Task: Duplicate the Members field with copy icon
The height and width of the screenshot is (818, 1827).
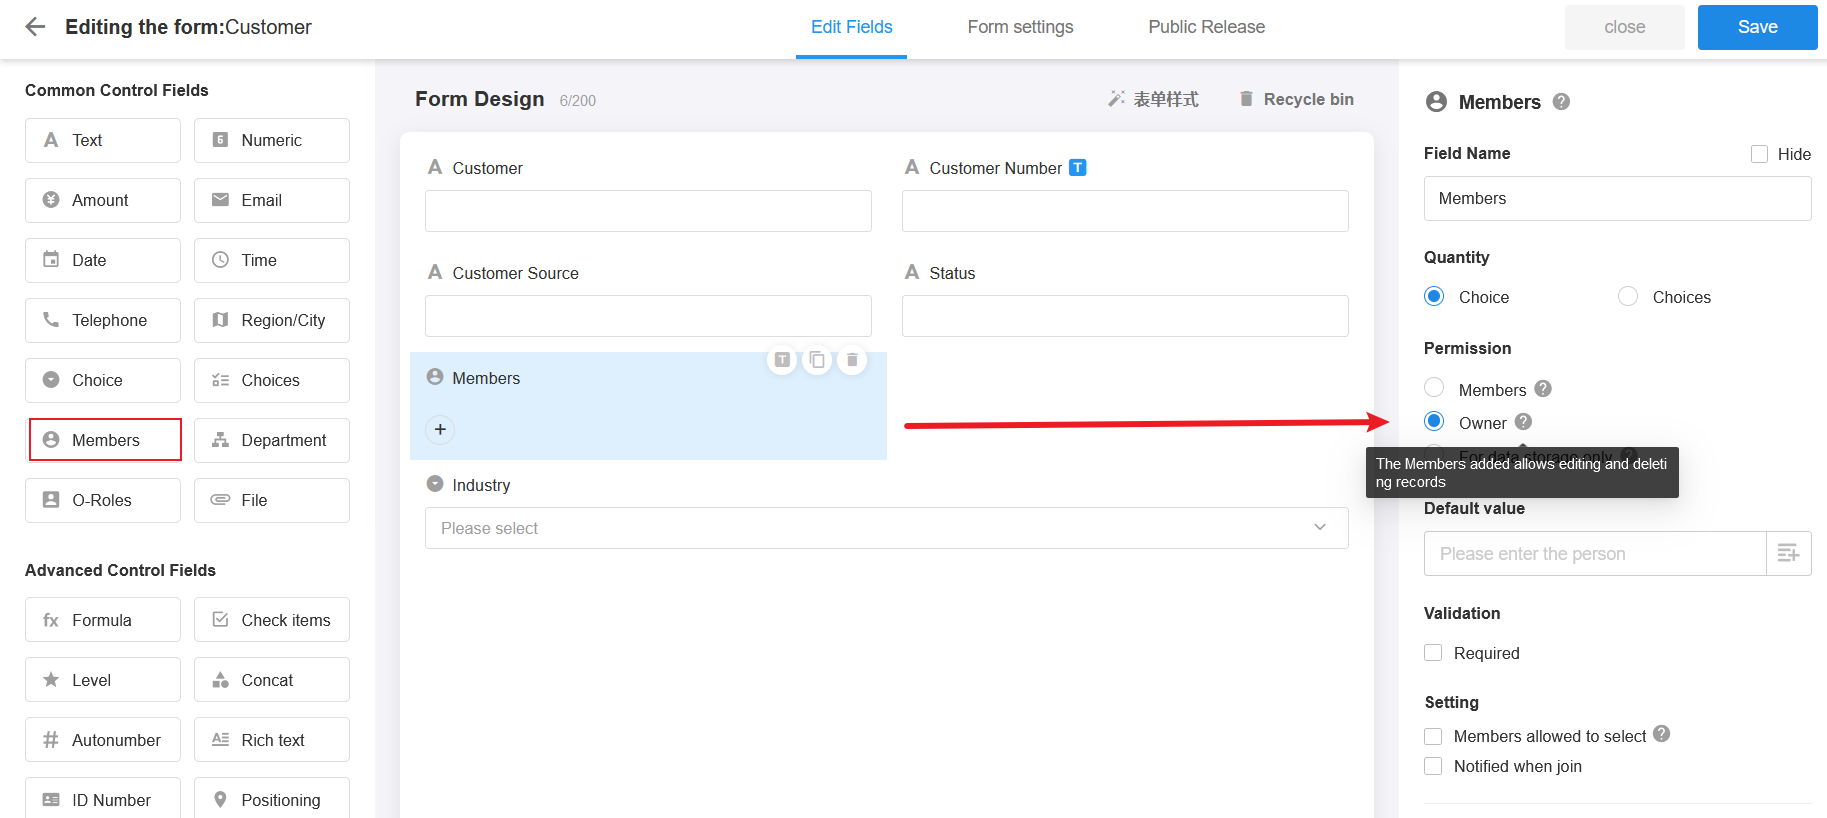Action: 817,360
